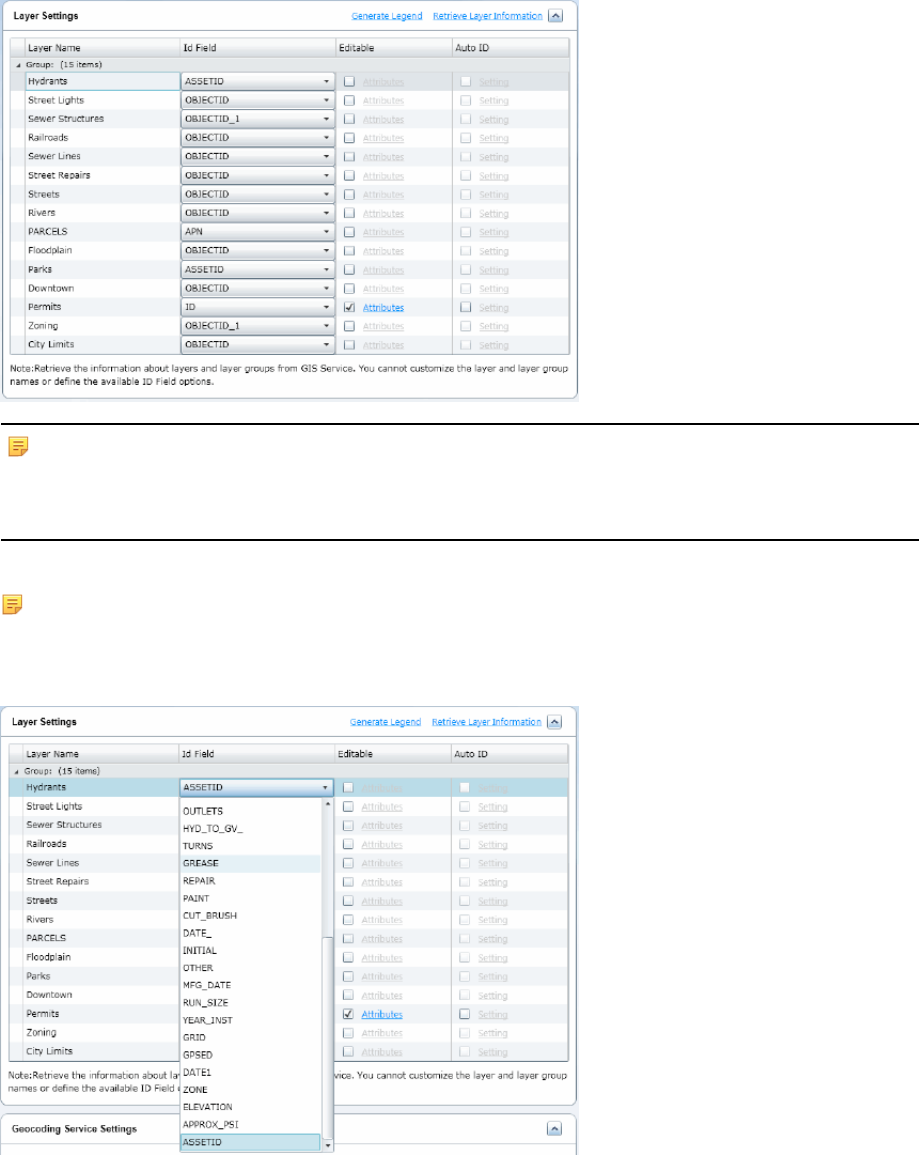Click the scrollbar thumb in the open Id Field list

pyautogui.click(x=328, y=1039)
